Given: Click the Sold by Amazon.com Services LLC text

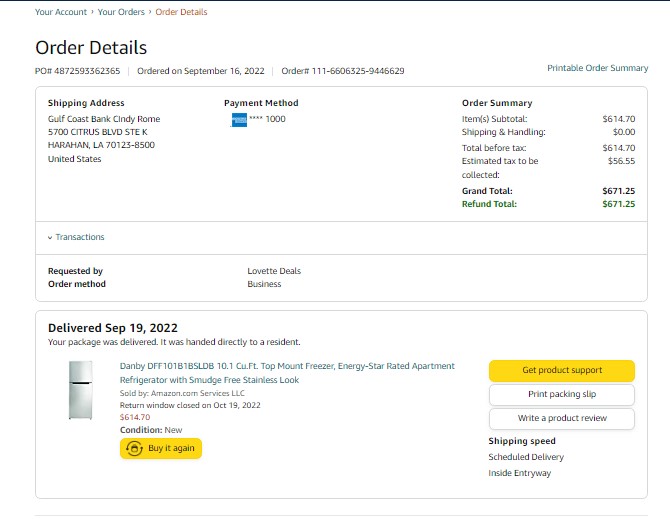Looking at the screenshot, I should click(x=182, y=393).
